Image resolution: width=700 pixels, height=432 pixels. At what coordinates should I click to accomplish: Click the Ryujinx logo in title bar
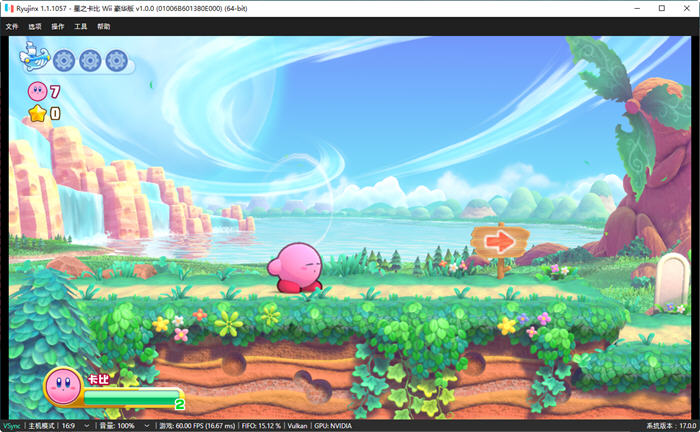(9, 8)
